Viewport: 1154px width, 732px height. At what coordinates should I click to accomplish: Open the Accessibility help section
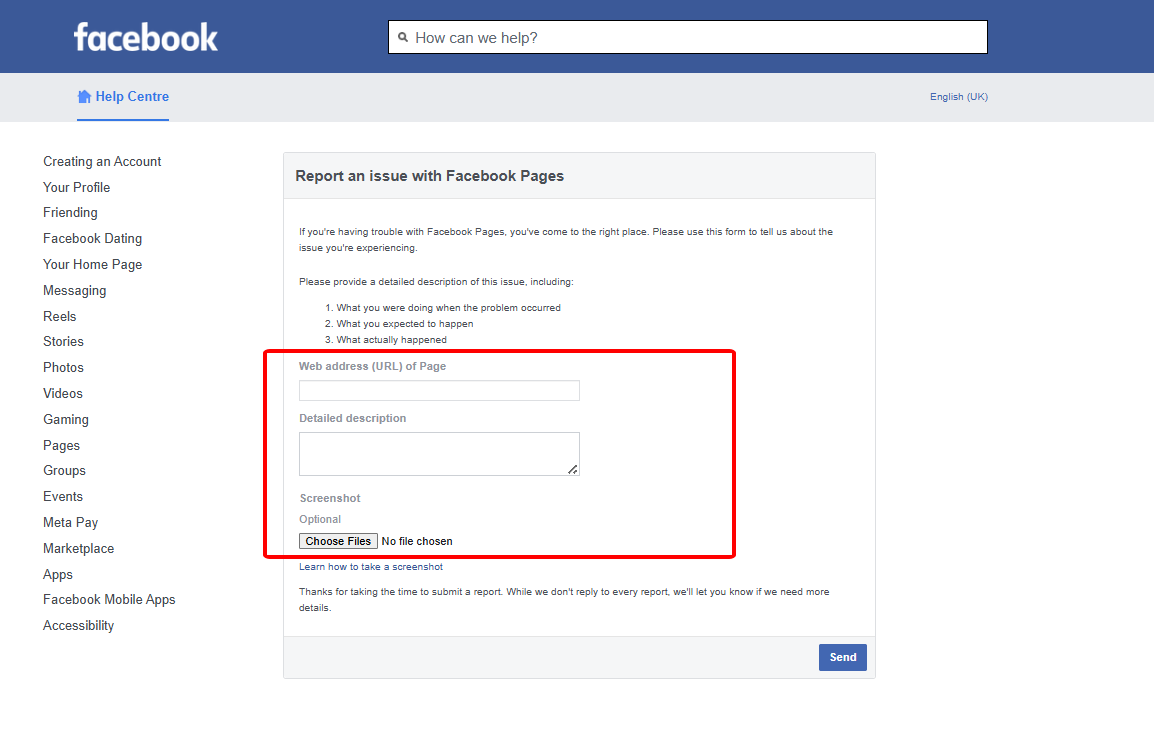pyautogui.click(x=78, y=625)
